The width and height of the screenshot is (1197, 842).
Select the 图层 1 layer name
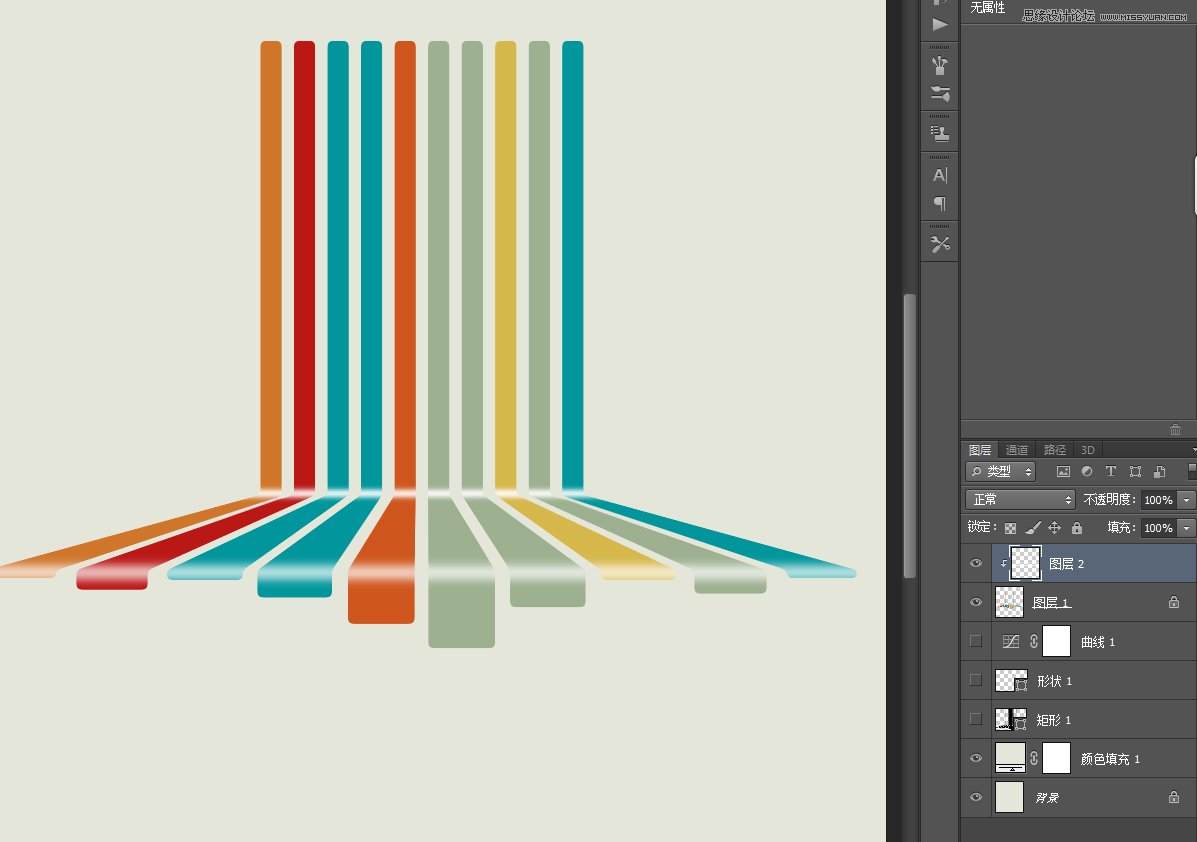click(x=1051, y=603)
